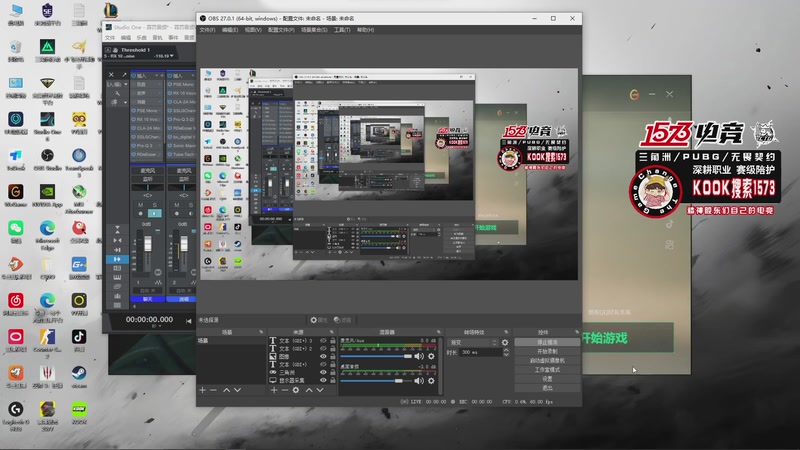Toggle Mute M on Studio One channel 1
Screen dimensions: 800x450
140,205
